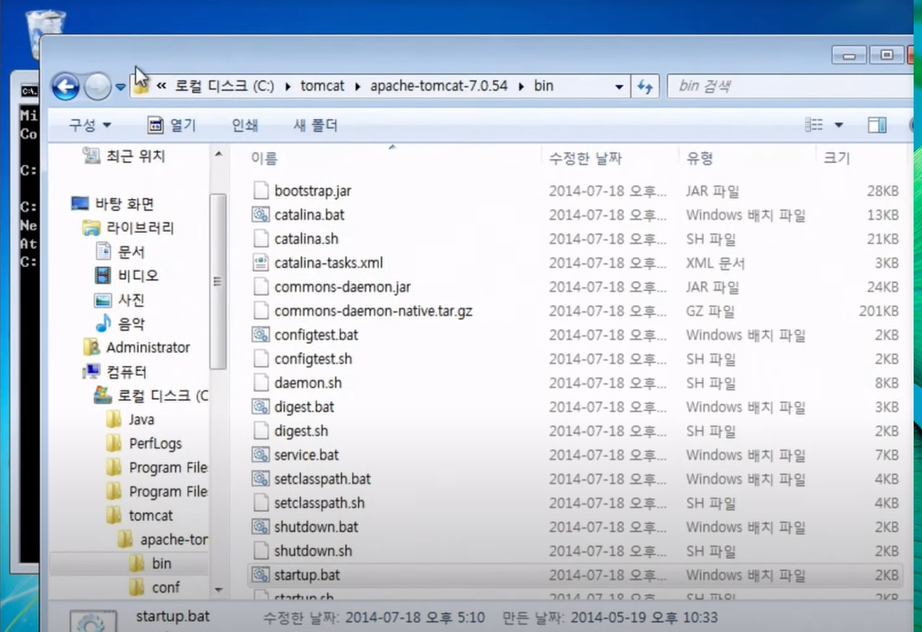Select the bin folder in navigation tree

[x=150, y=563]
